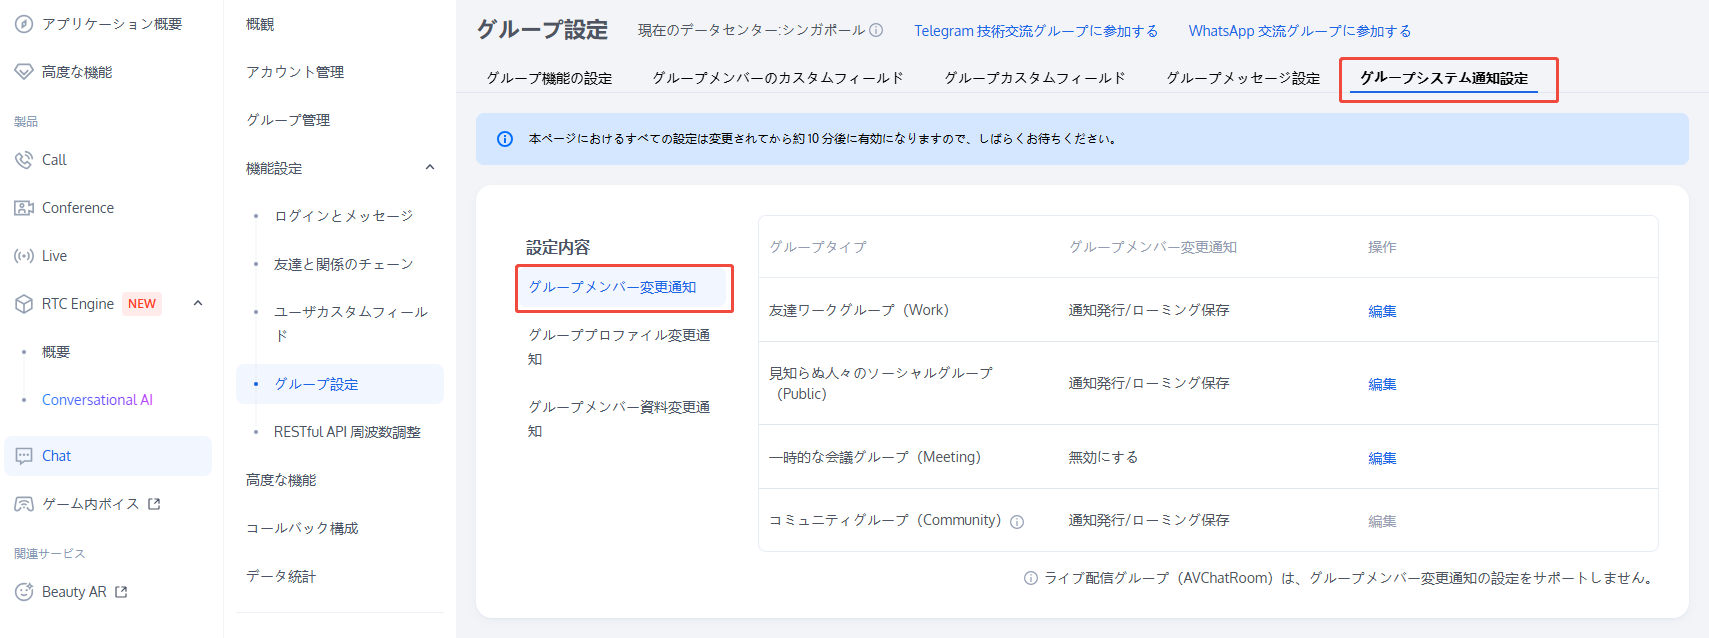Edit the Public social group row
Viewport: 1709px width, 638px height.
[1382, 384]
